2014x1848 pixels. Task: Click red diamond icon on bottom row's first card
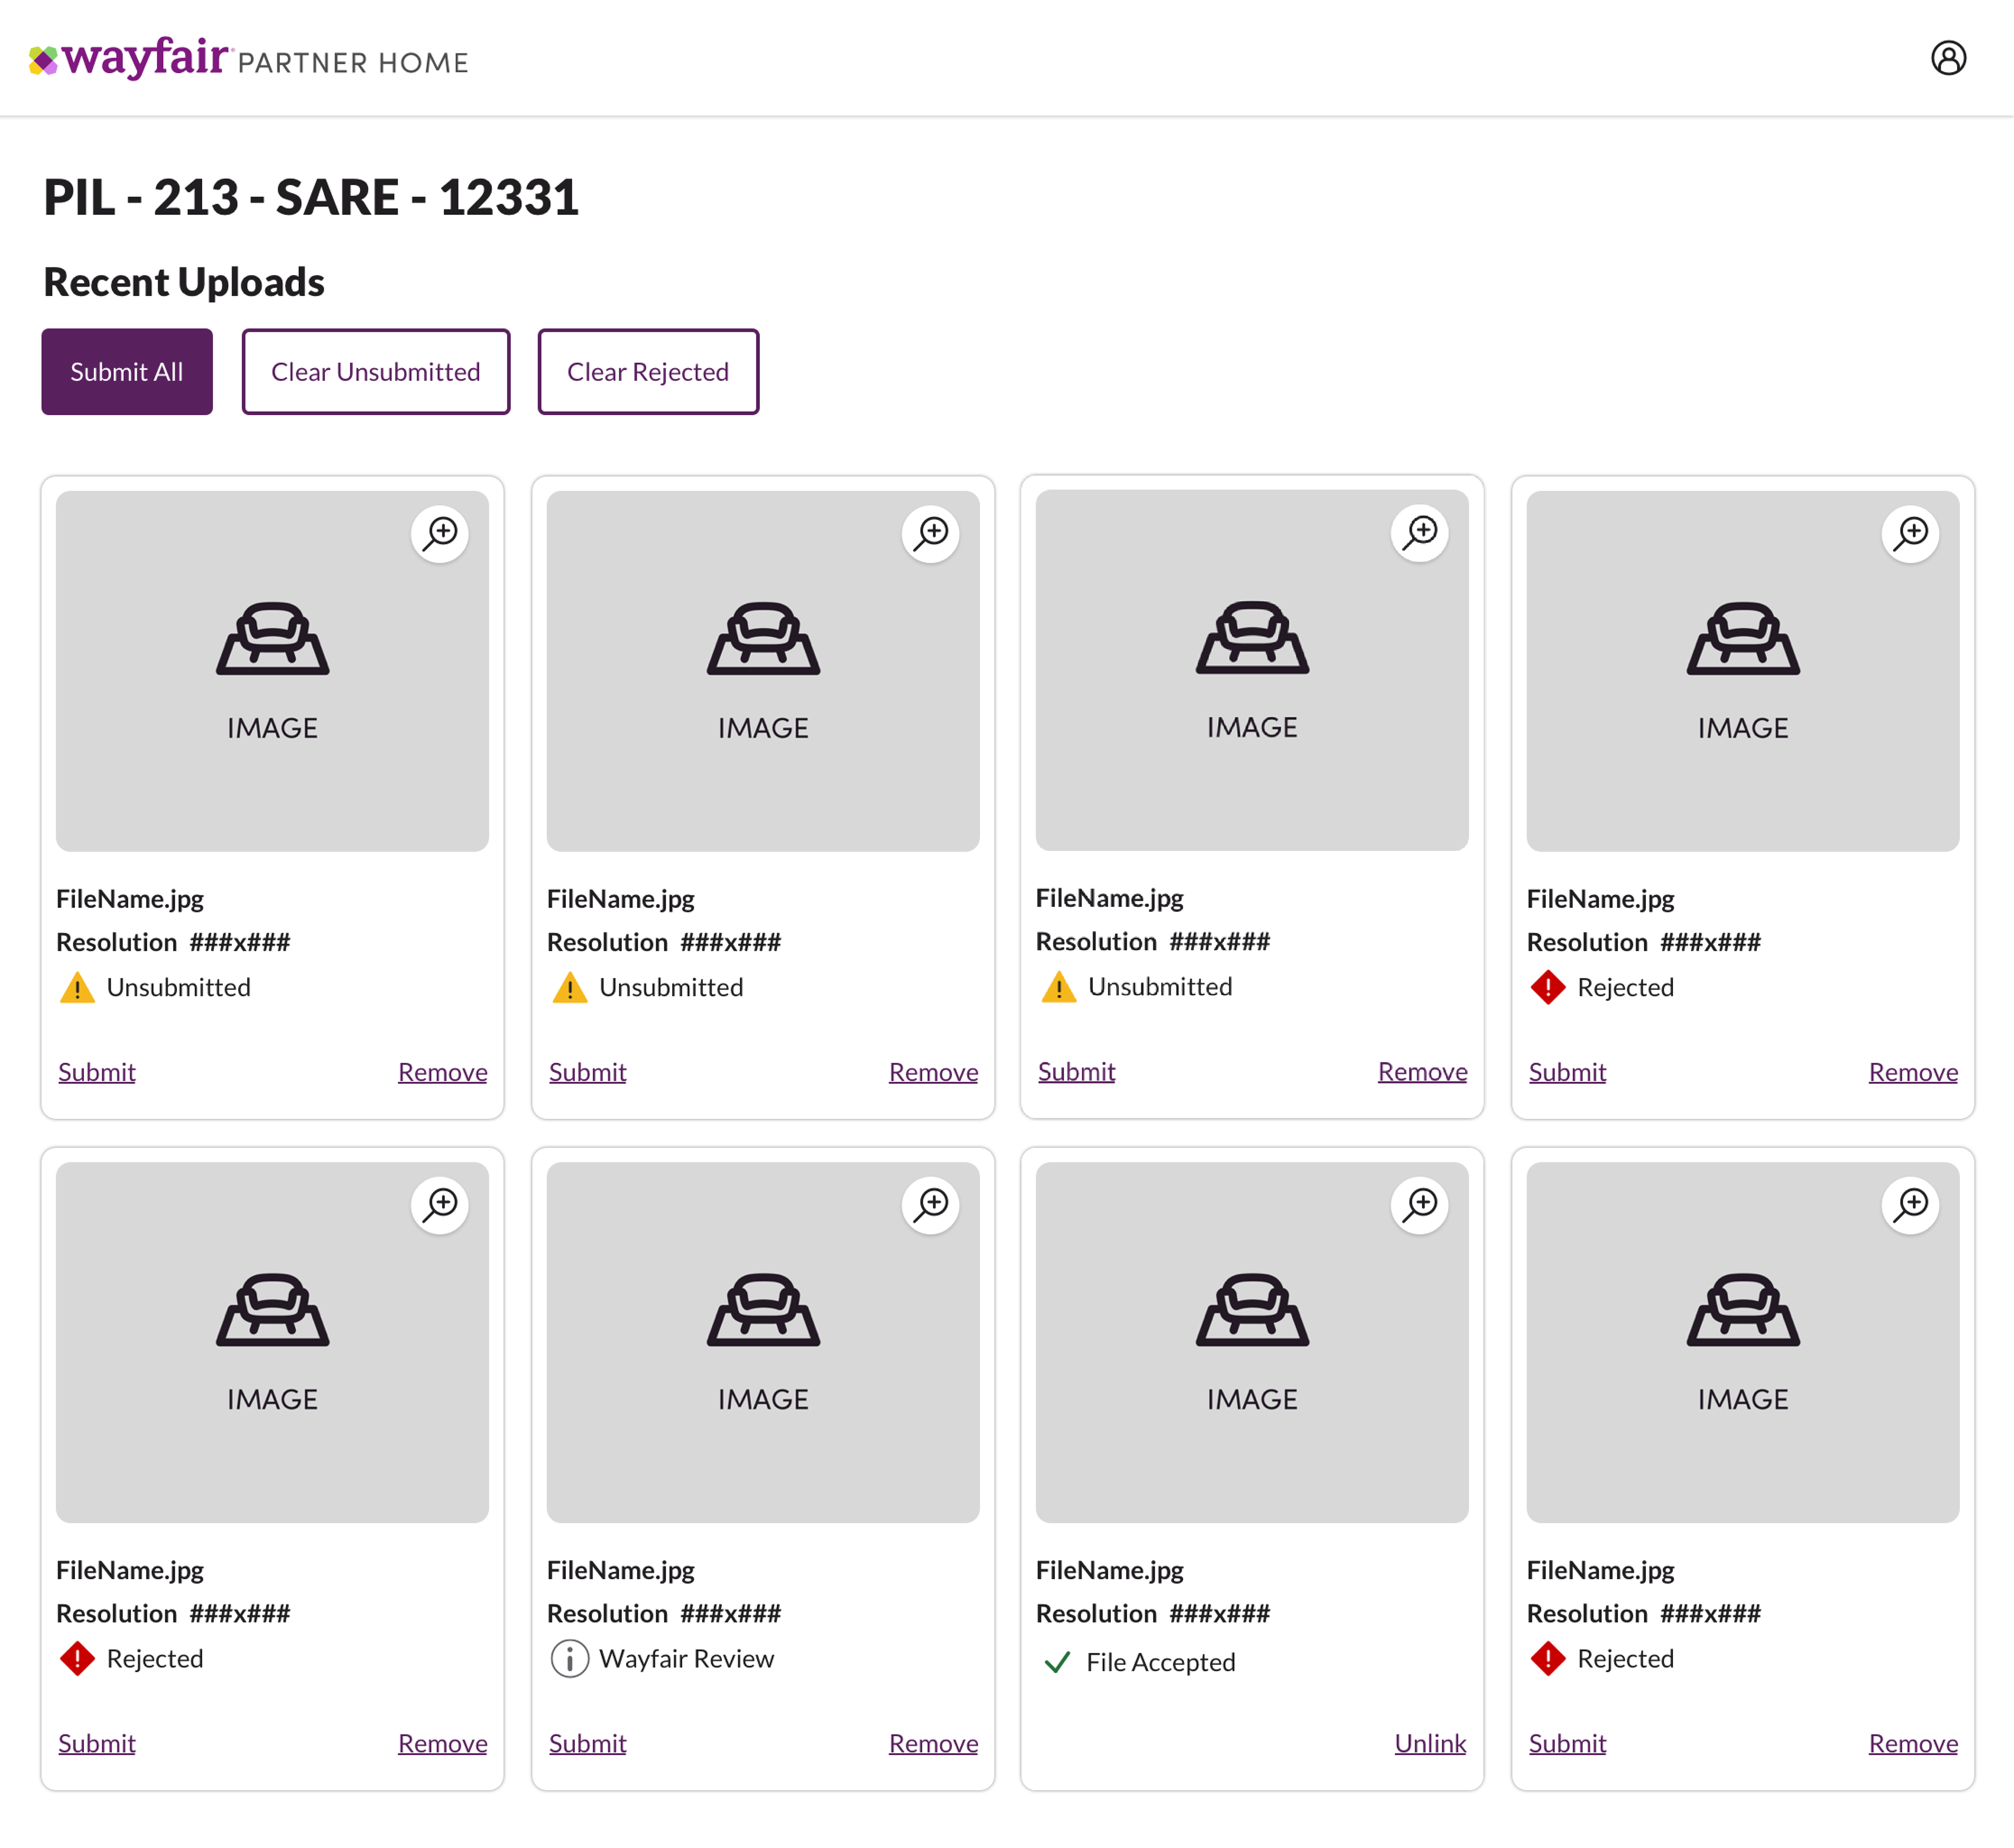pos(77,1658)
